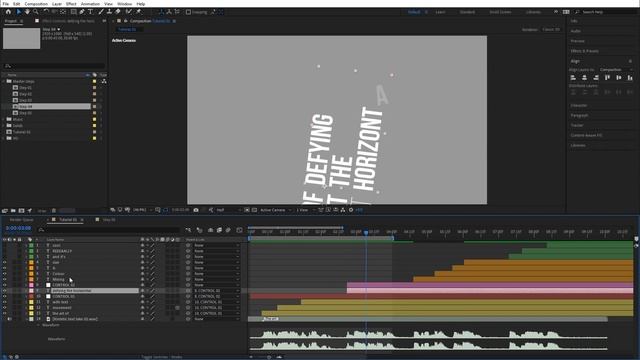
Task: Toggle eye of 'defying the horizontal' layer
Action: (x=4, y=291)
